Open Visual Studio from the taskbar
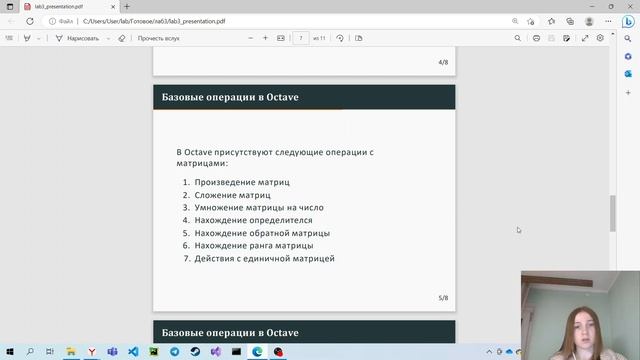Image resolution: width=640 pixels, height=360 pixels. click(216, 351)
